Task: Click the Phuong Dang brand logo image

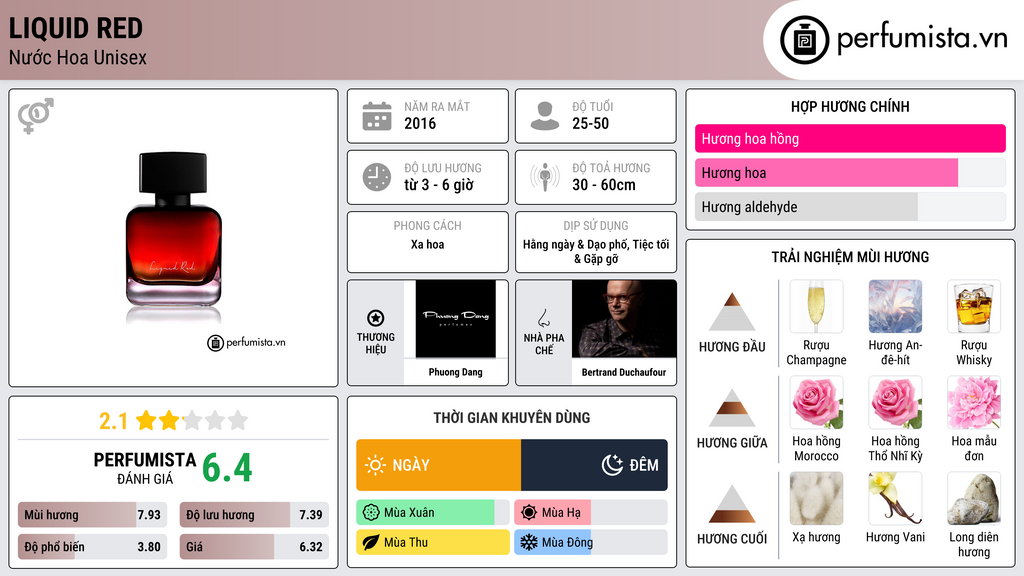Action: click(456, 319)
